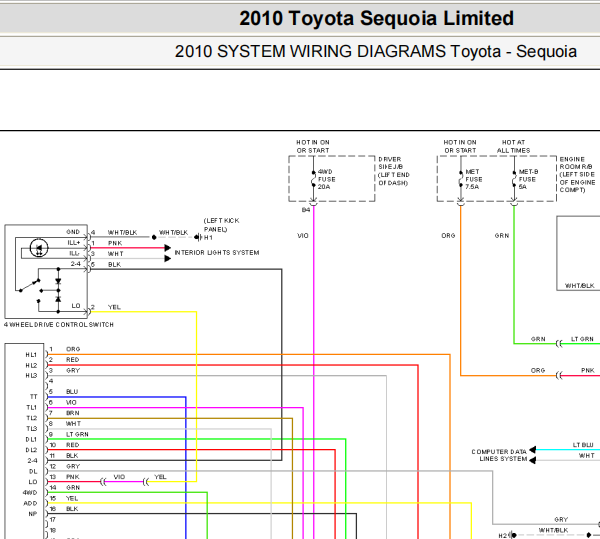Click the H1 ground symbol near left kick panel

pos(197,238)
